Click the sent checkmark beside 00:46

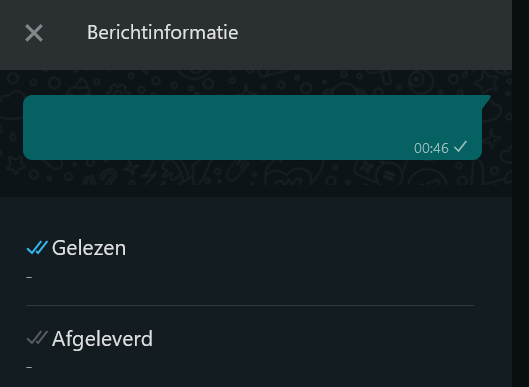[461, 147]
